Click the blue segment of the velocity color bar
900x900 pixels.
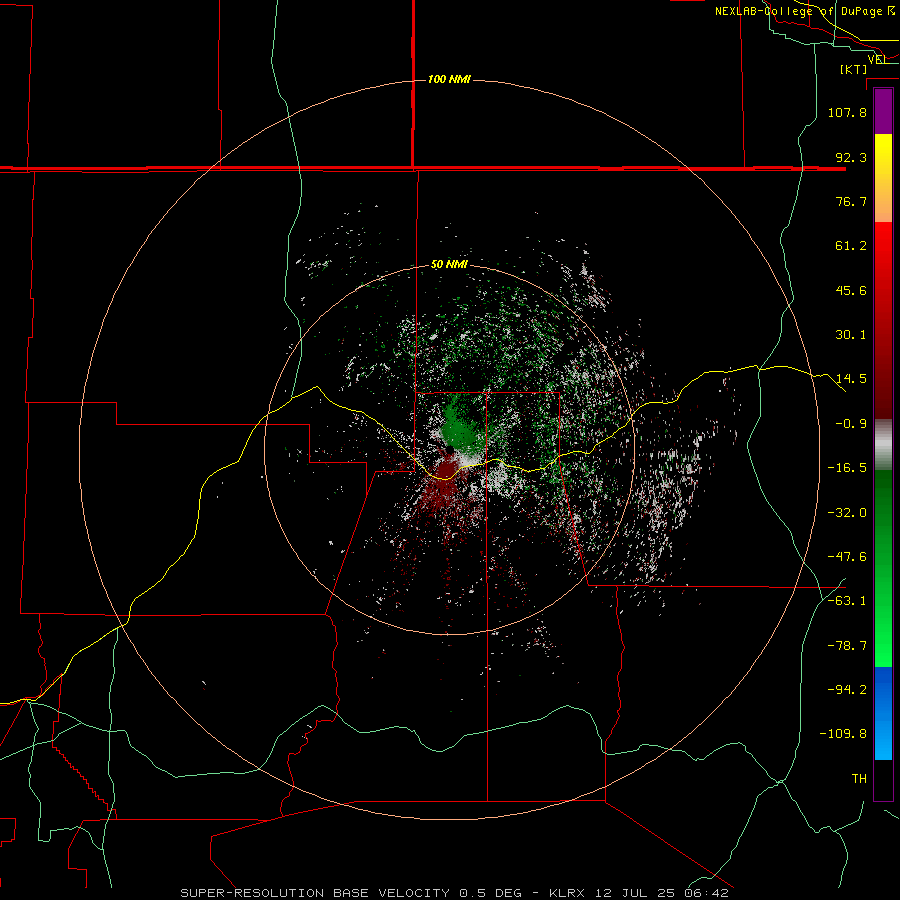883,713
